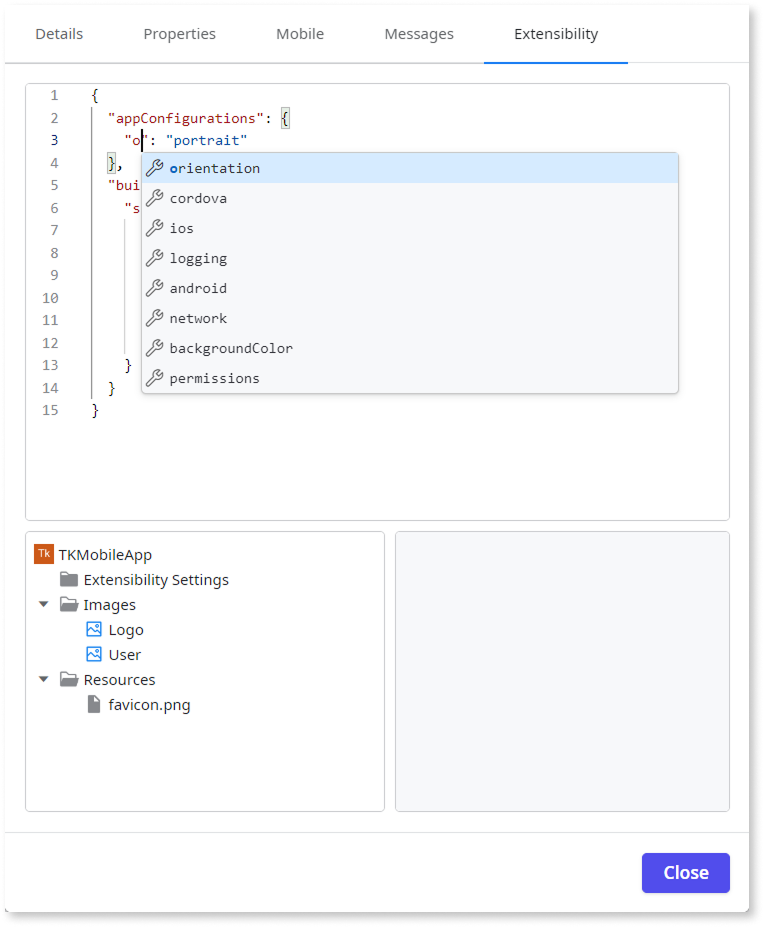764x927 pixels.
Task: Collapse the Images folder in the tree
Action: (43, 604)
